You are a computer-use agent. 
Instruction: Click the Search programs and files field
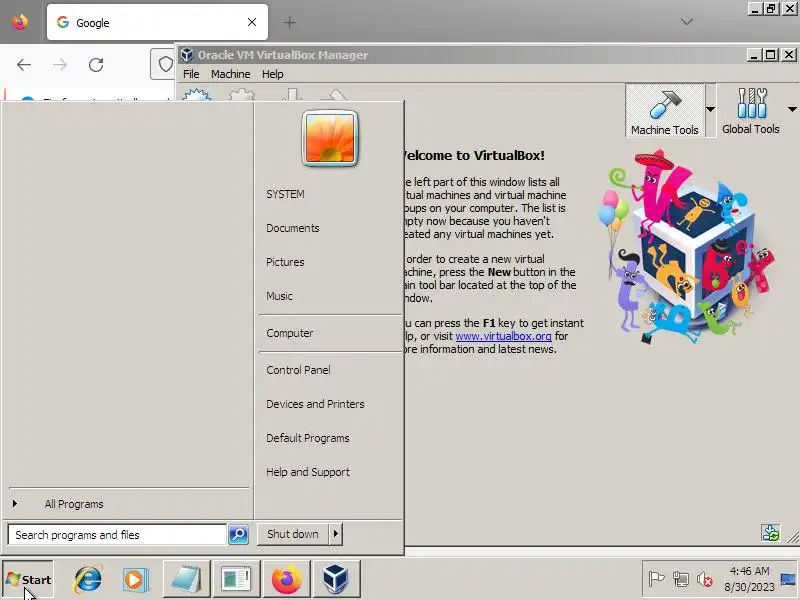[x=117, y=535]
